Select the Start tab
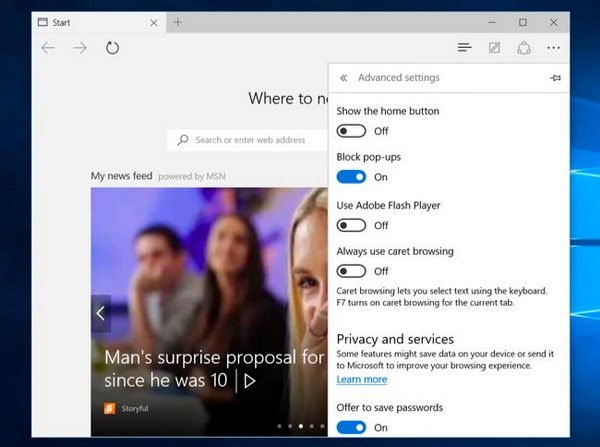The width and height of the screenshot is (600, 447). [85, 22]
